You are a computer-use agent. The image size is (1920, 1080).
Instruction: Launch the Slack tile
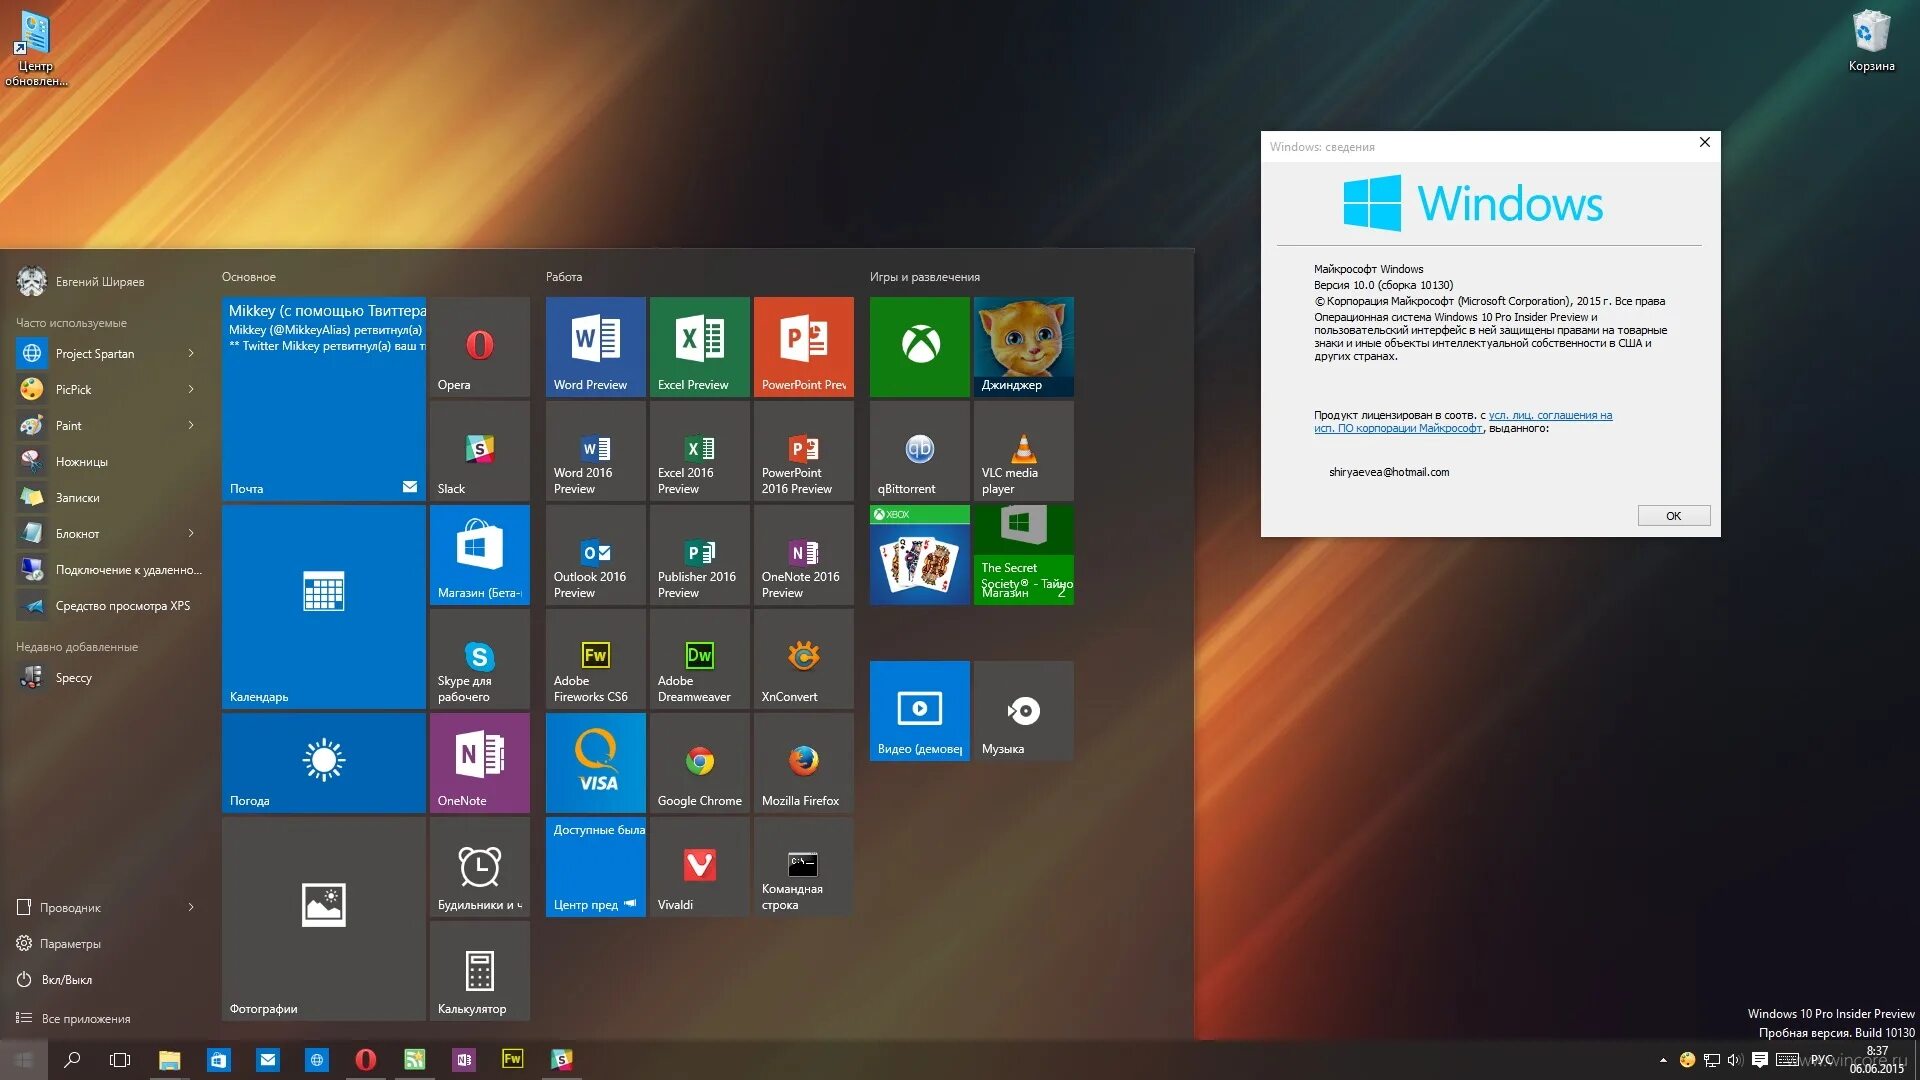coord(479,450)
